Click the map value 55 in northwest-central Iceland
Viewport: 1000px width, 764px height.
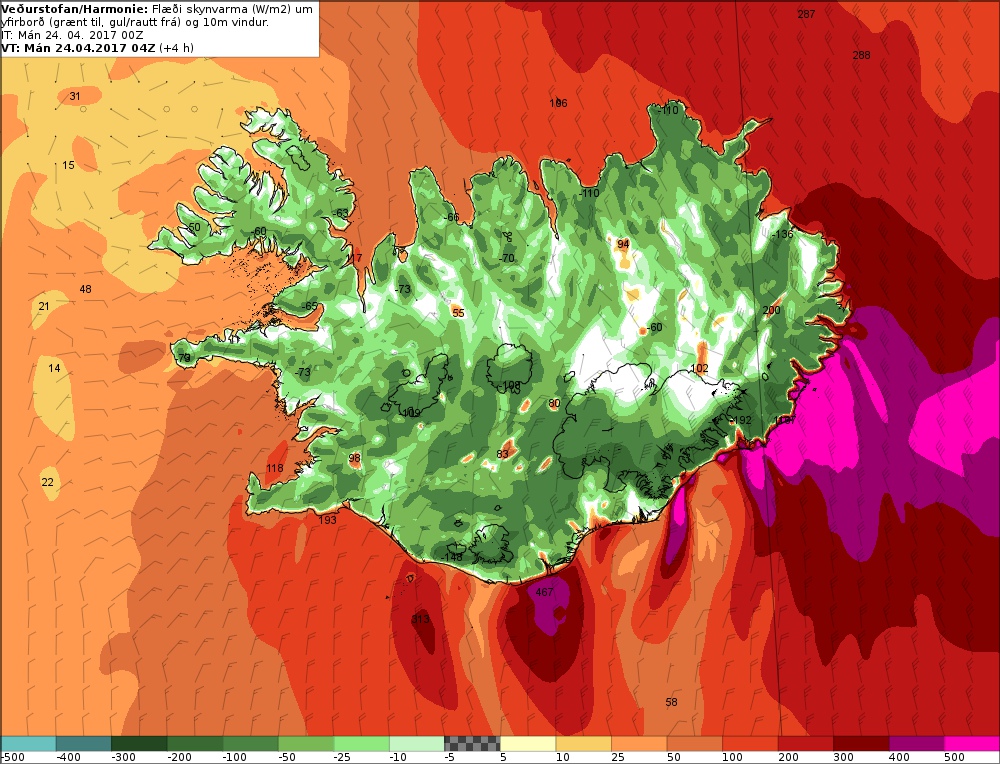tap(458, 312)
